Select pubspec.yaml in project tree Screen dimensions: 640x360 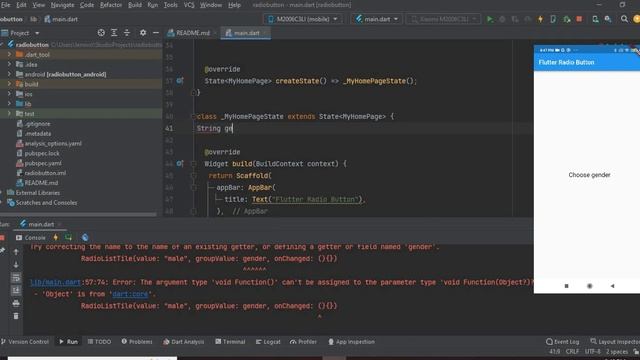[x=43, y=163]
